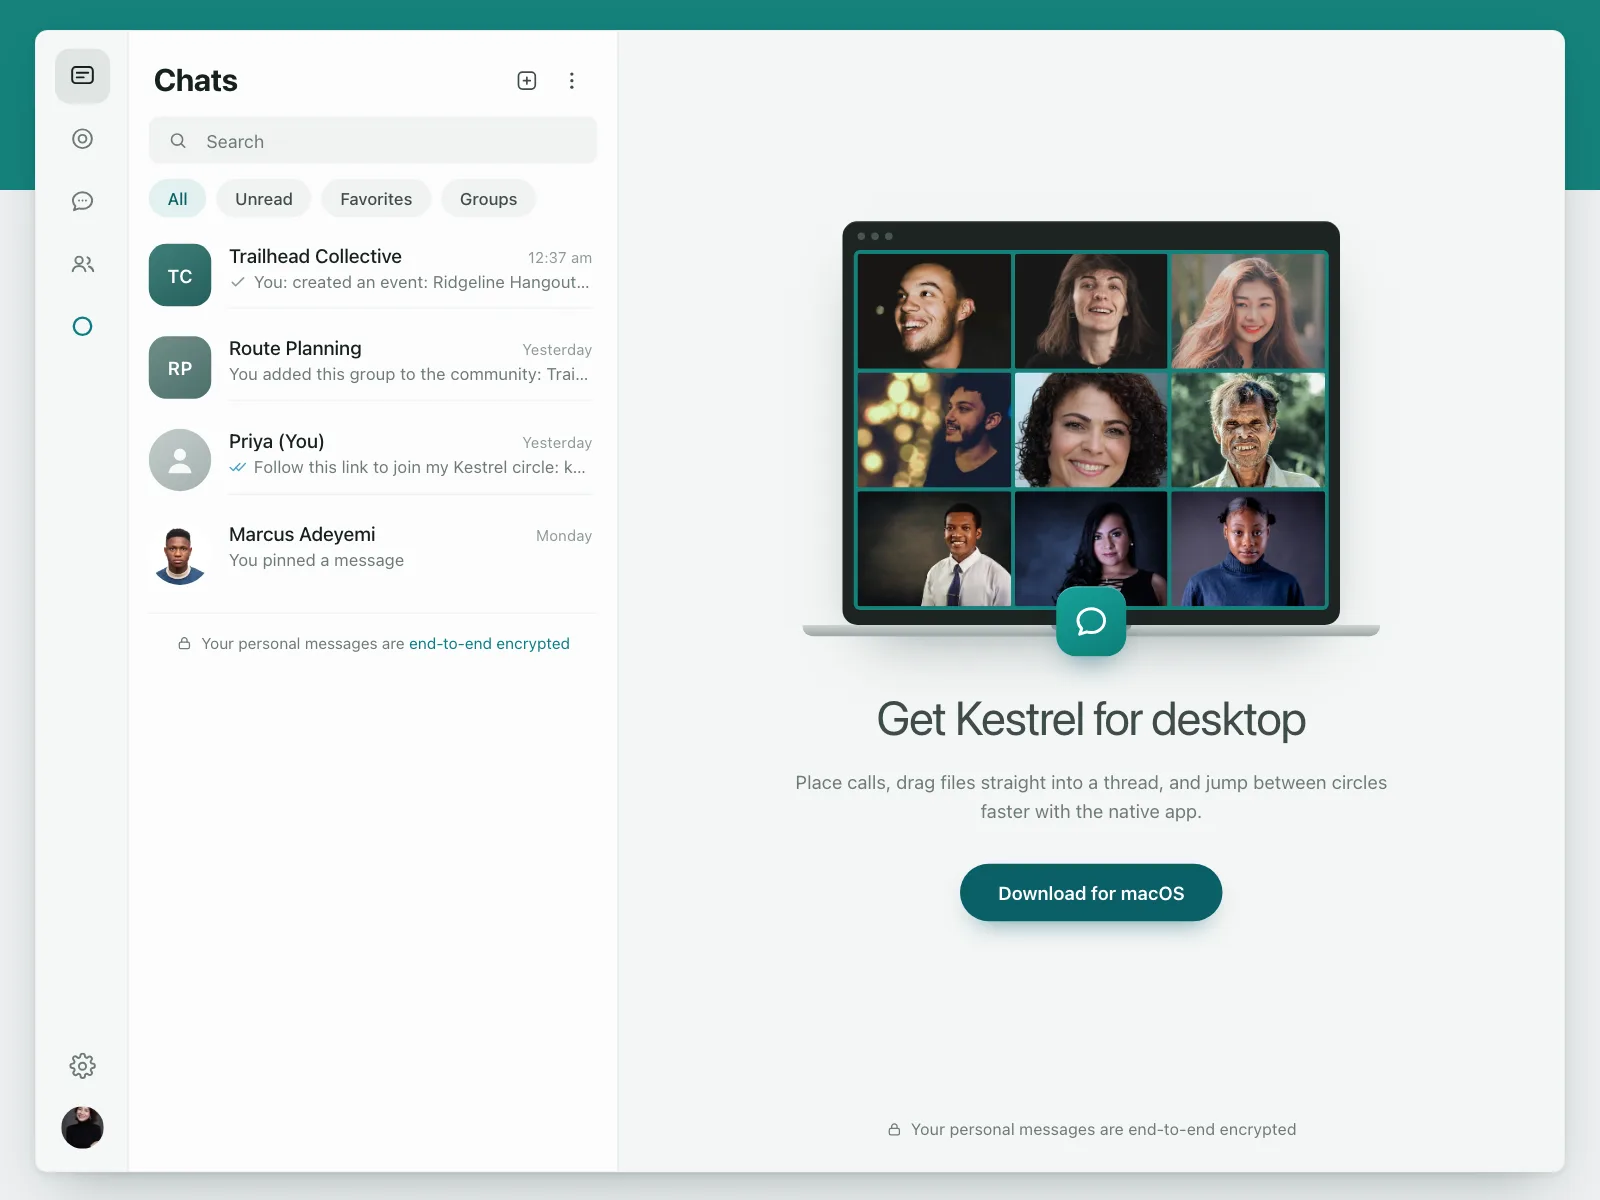Screen dimensions: 1600x1200
Task: Open the Priya (You) chat
Action: coord(373,460)
